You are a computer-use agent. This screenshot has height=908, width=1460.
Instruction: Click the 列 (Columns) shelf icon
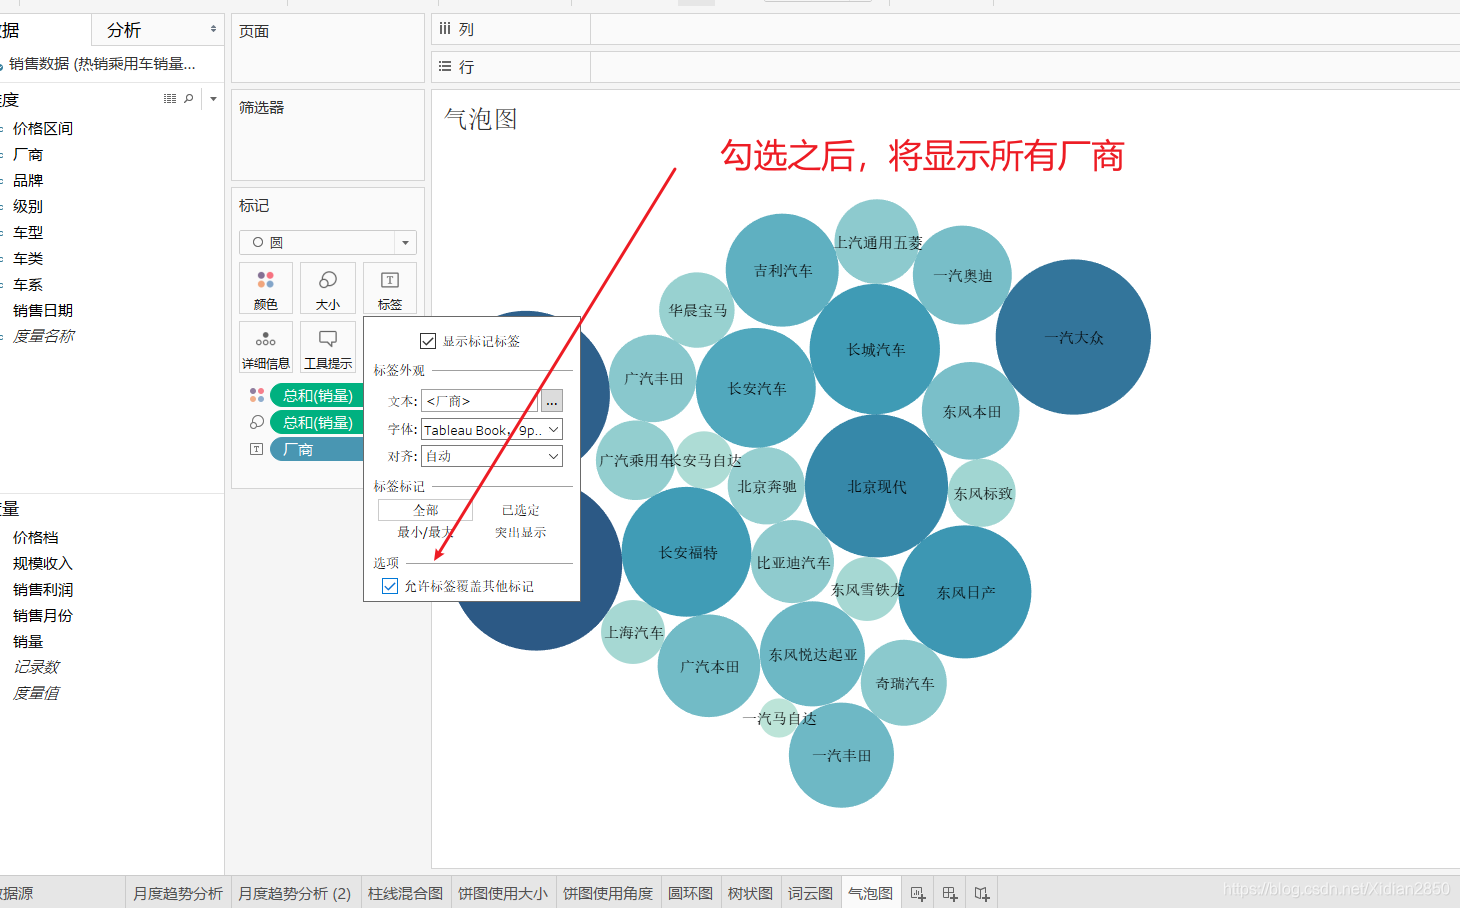click(x=445, y=29)
